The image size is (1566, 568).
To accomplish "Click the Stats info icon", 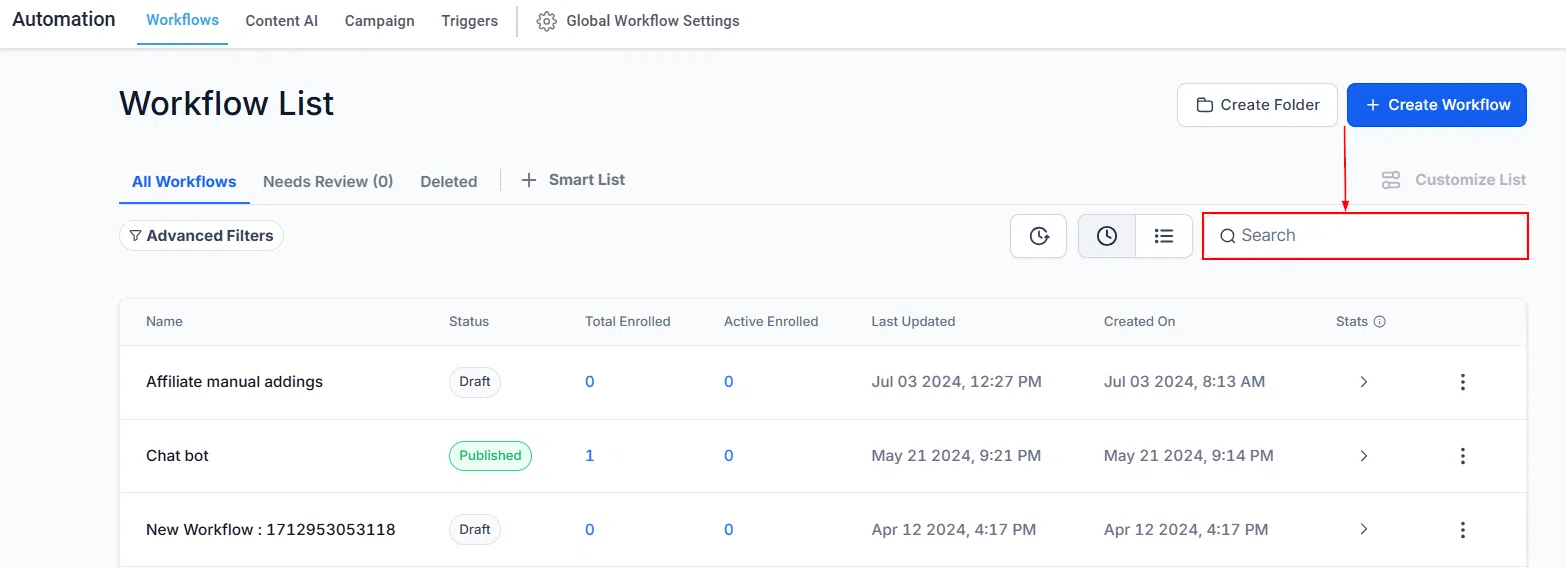I will 1379,322.
